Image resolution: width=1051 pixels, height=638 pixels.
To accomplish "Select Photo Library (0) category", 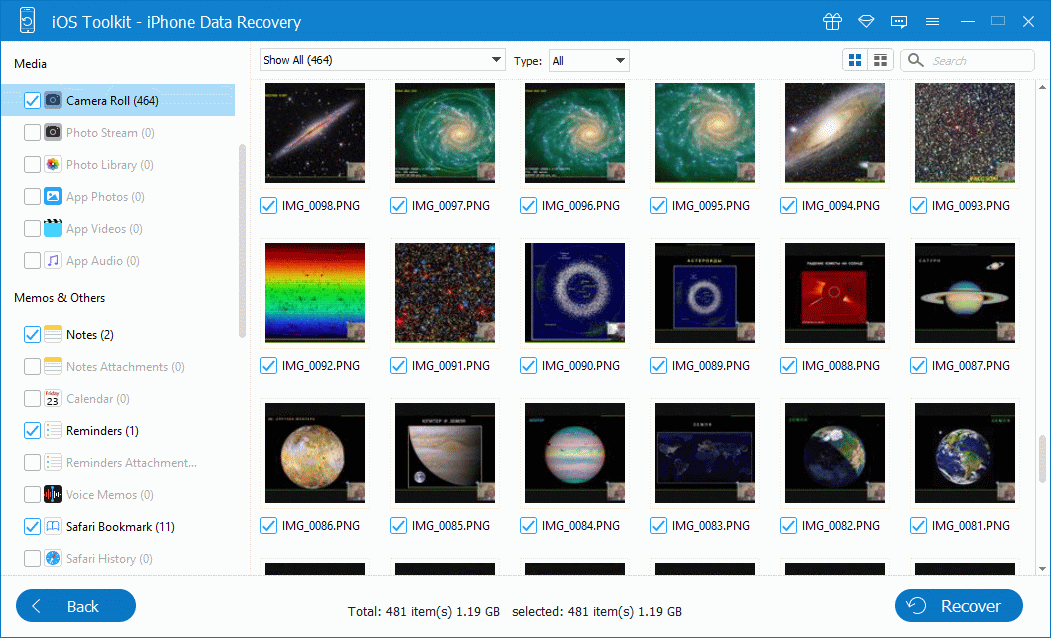I will coord(110,165).
